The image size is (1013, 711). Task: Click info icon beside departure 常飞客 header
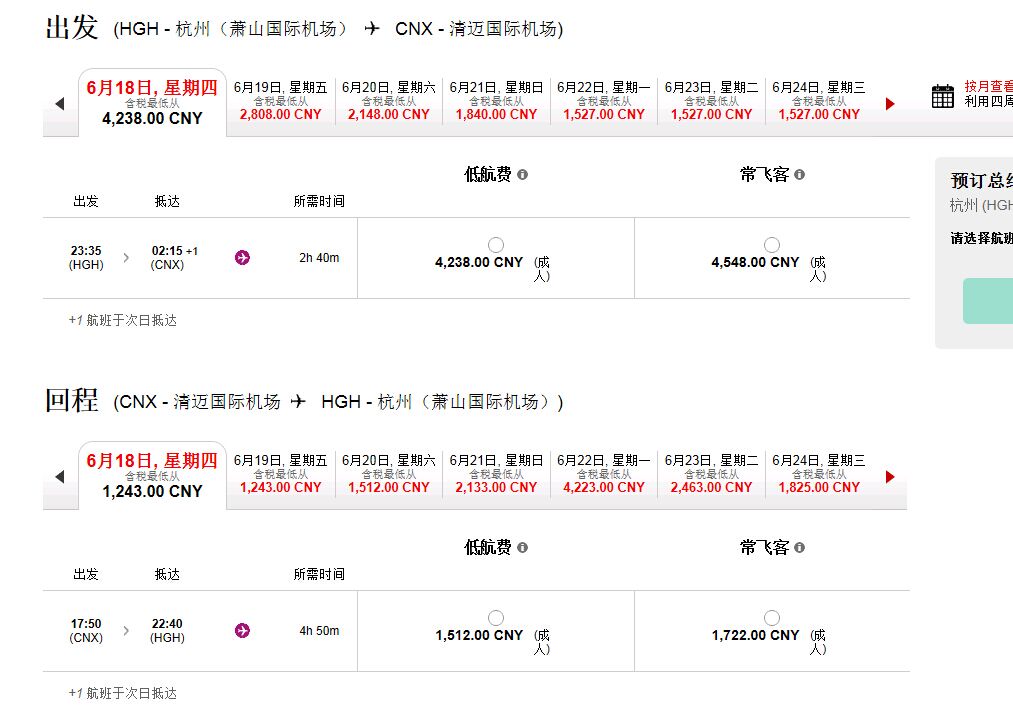point(799,174)
